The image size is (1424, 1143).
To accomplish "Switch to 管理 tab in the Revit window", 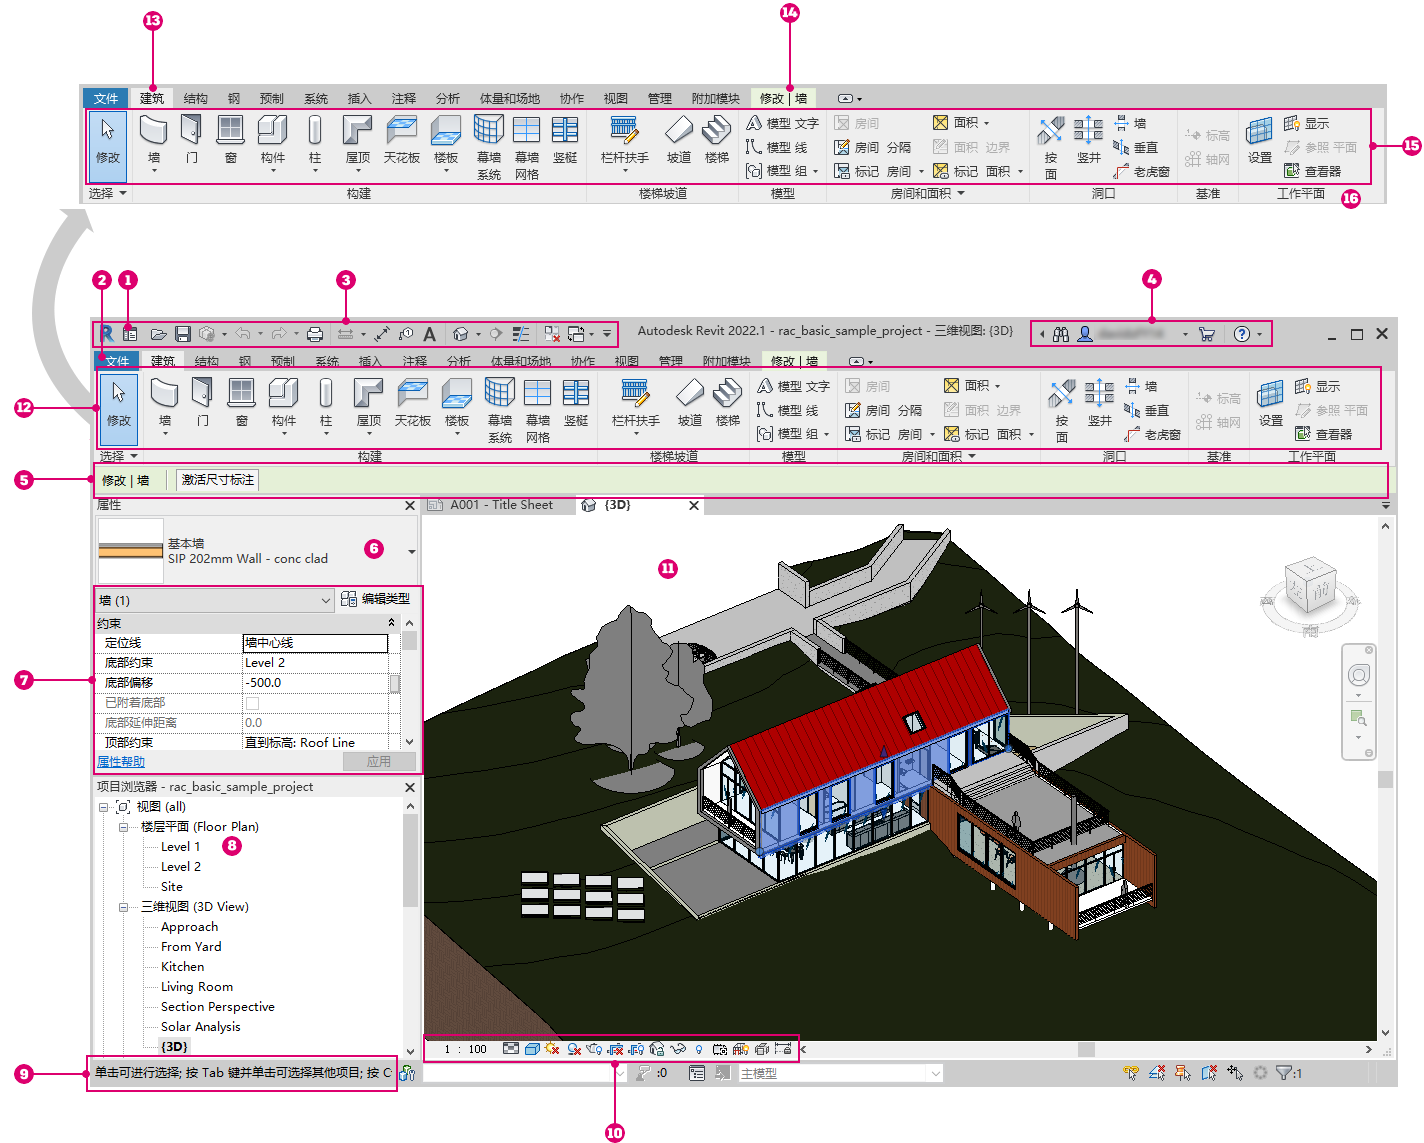I will coord(671,361).
